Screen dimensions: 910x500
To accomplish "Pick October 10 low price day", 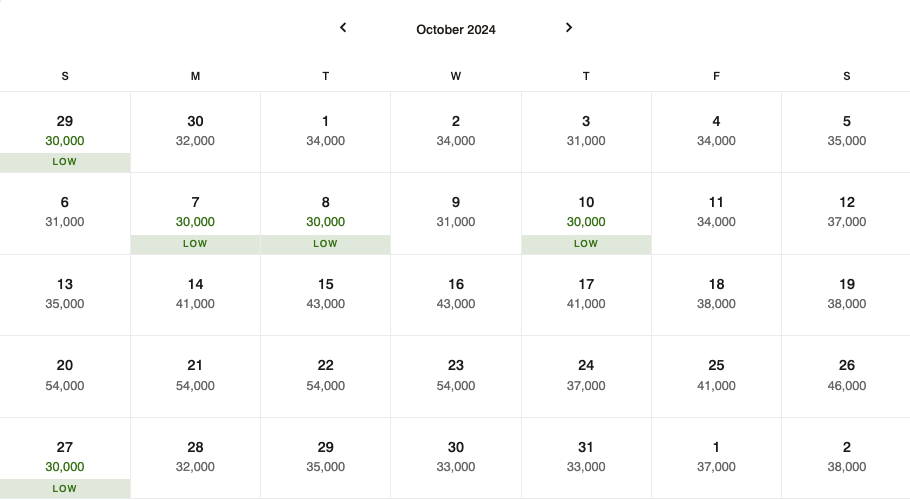I will pyautogui.click(x=586, y=213).
